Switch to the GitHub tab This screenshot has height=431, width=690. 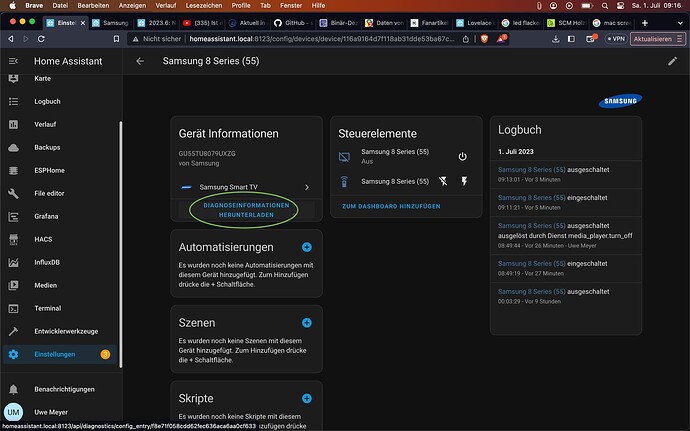(x=293, y=23)
